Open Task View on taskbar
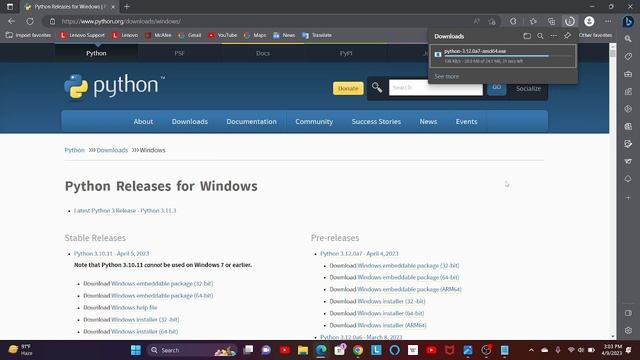The width and height of the screenshot is (640, 360). point(248,350)
